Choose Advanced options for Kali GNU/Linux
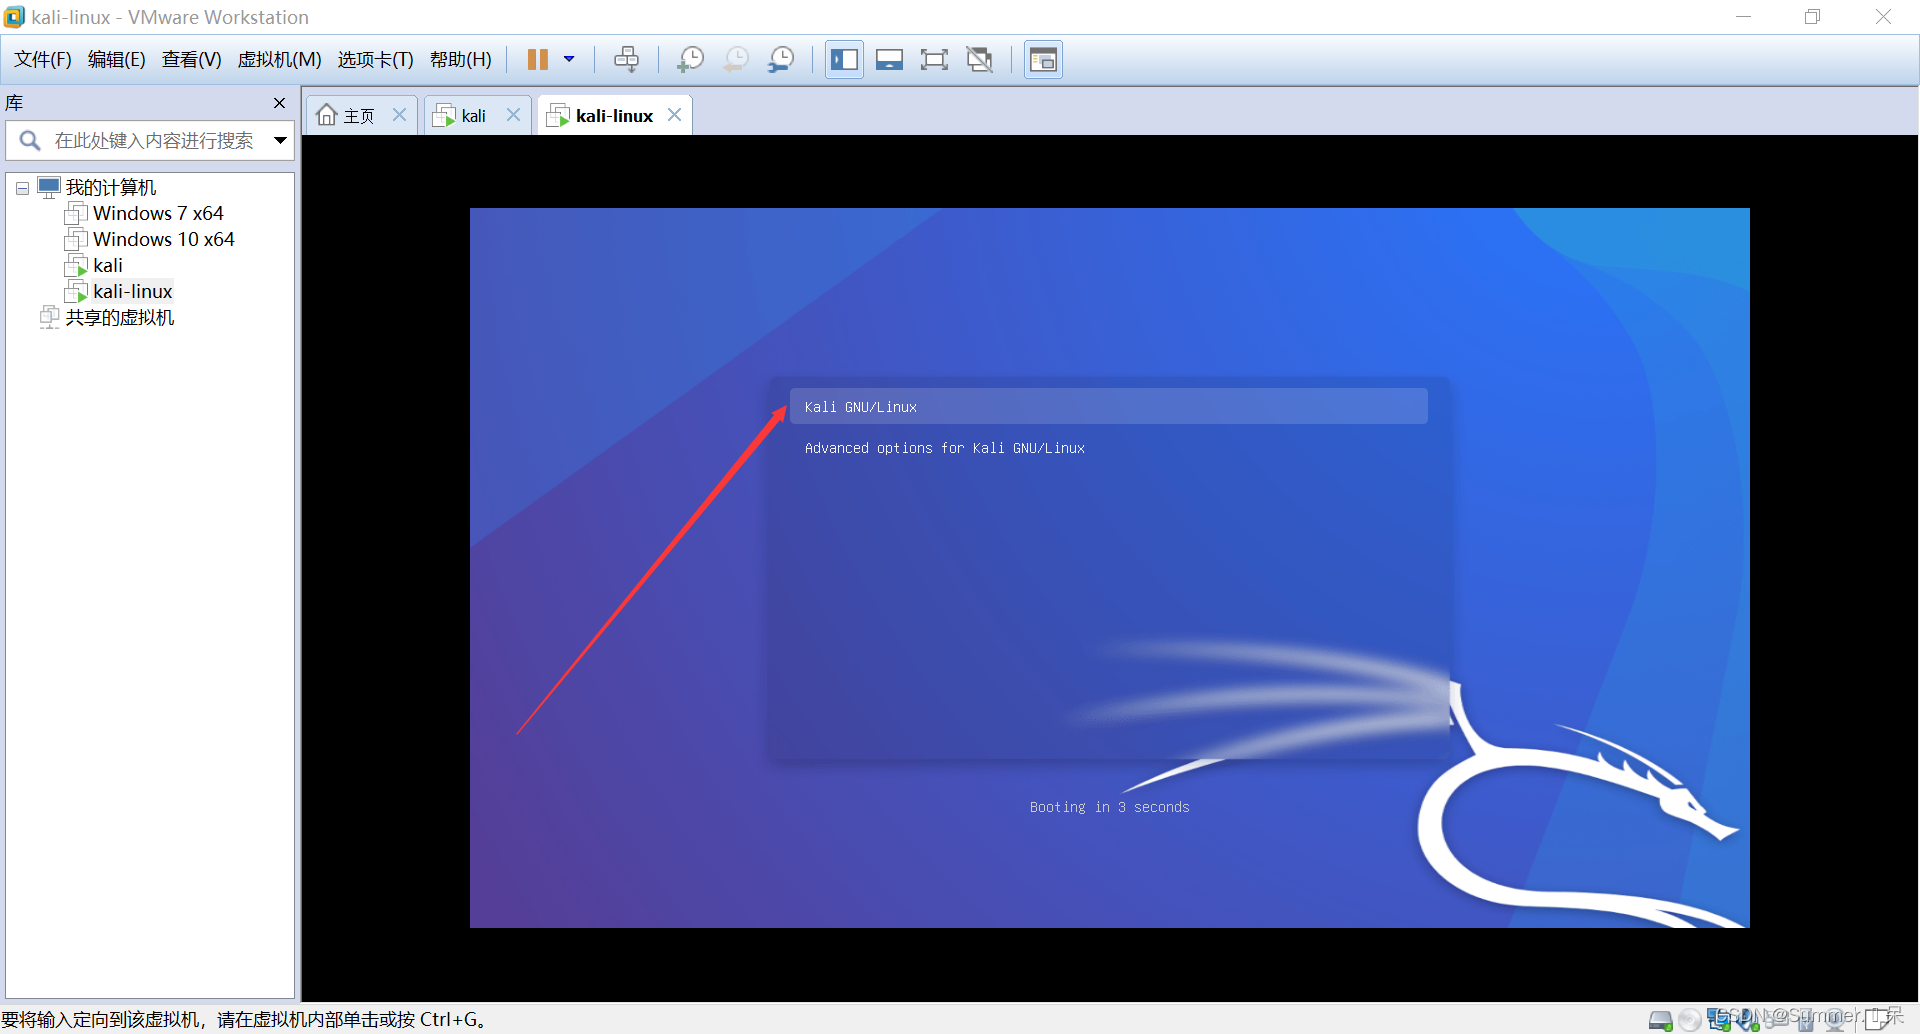Screen dimensions: 1920x1034 (944, 449)
